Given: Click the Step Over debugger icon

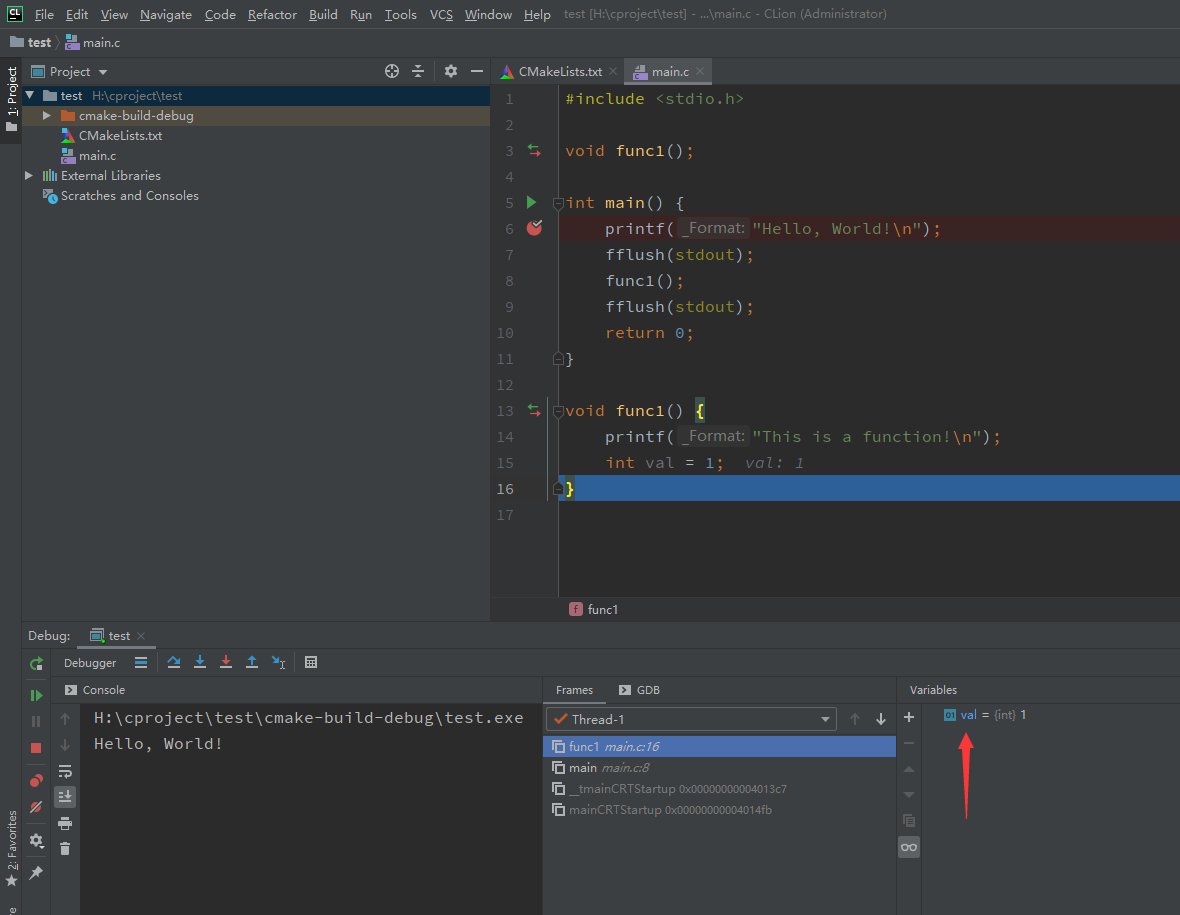Looking at the screenshot, I should pyautogui.click(x=174, y=662).
